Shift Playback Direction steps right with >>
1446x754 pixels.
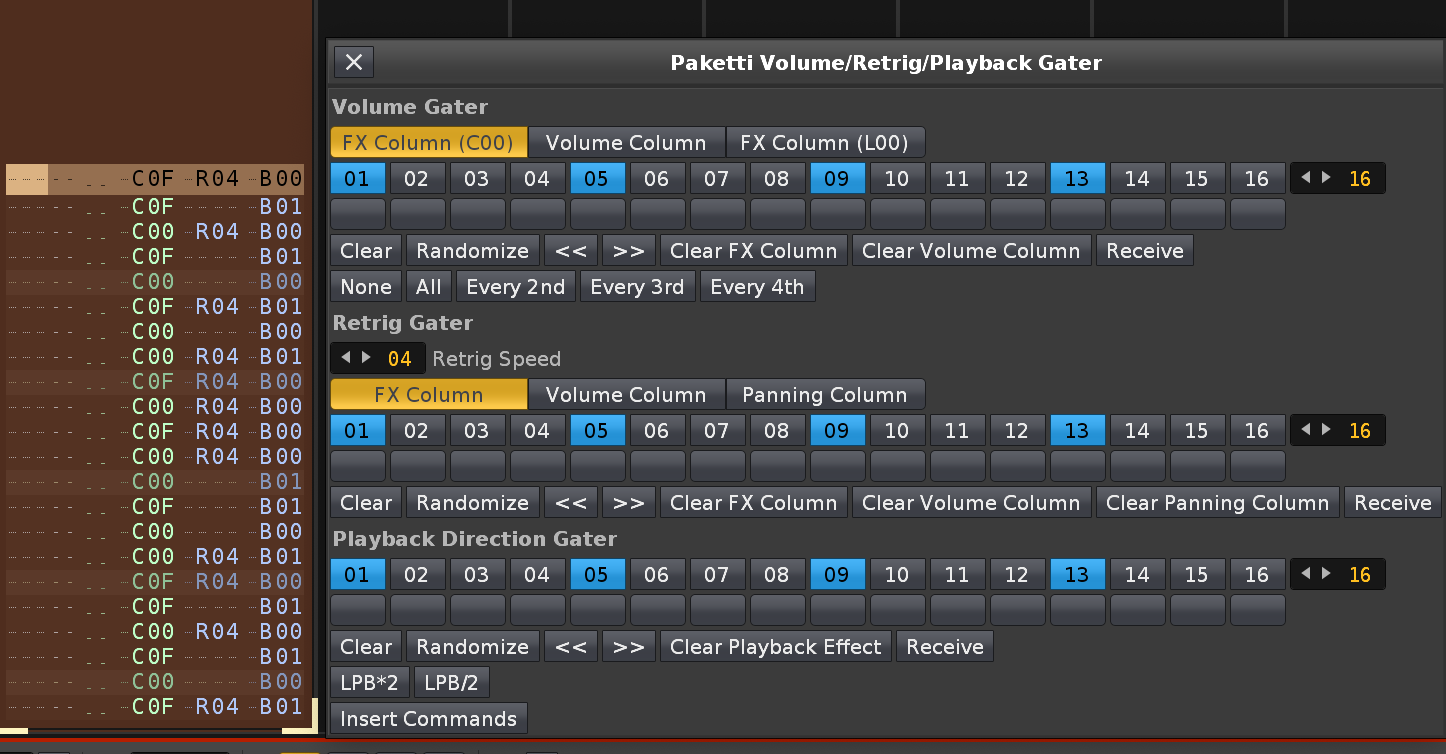tap(629, 647)
